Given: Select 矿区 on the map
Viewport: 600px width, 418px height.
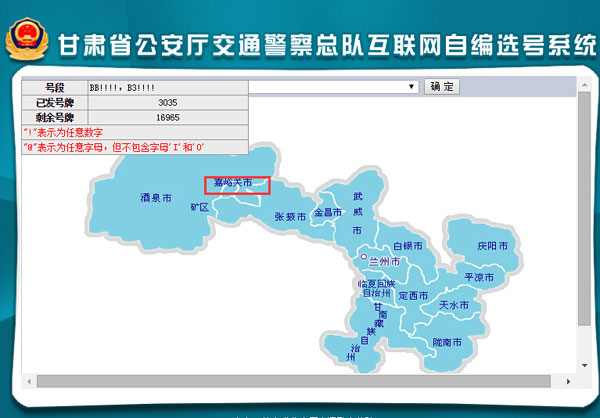Looking at the screenshot, I should click(200, 207).
